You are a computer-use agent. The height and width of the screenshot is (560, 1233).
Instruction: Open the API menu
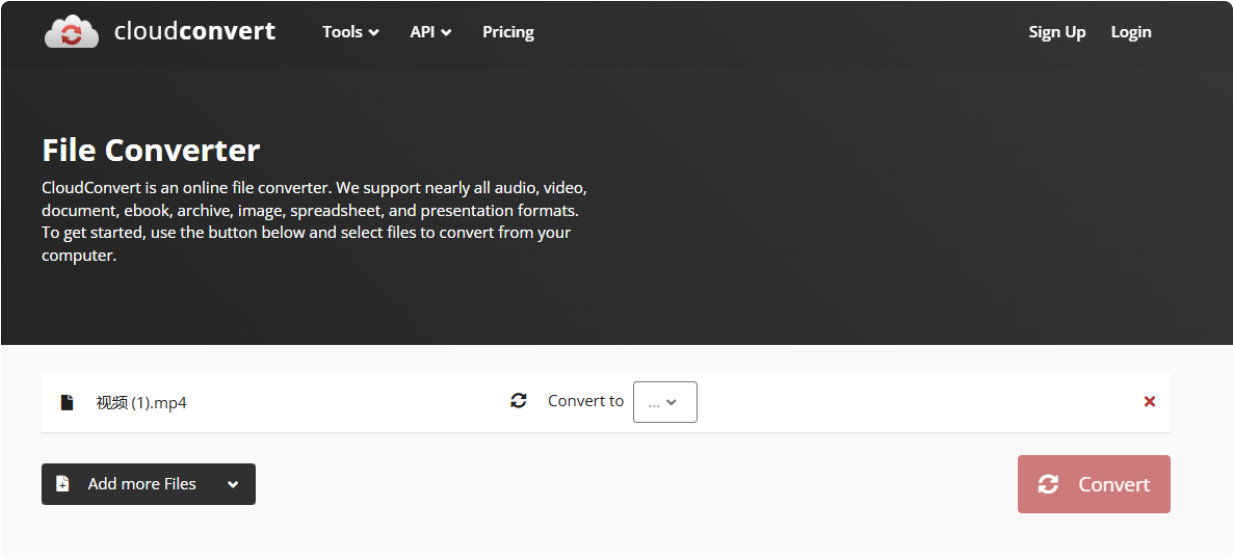pos(431,32)
